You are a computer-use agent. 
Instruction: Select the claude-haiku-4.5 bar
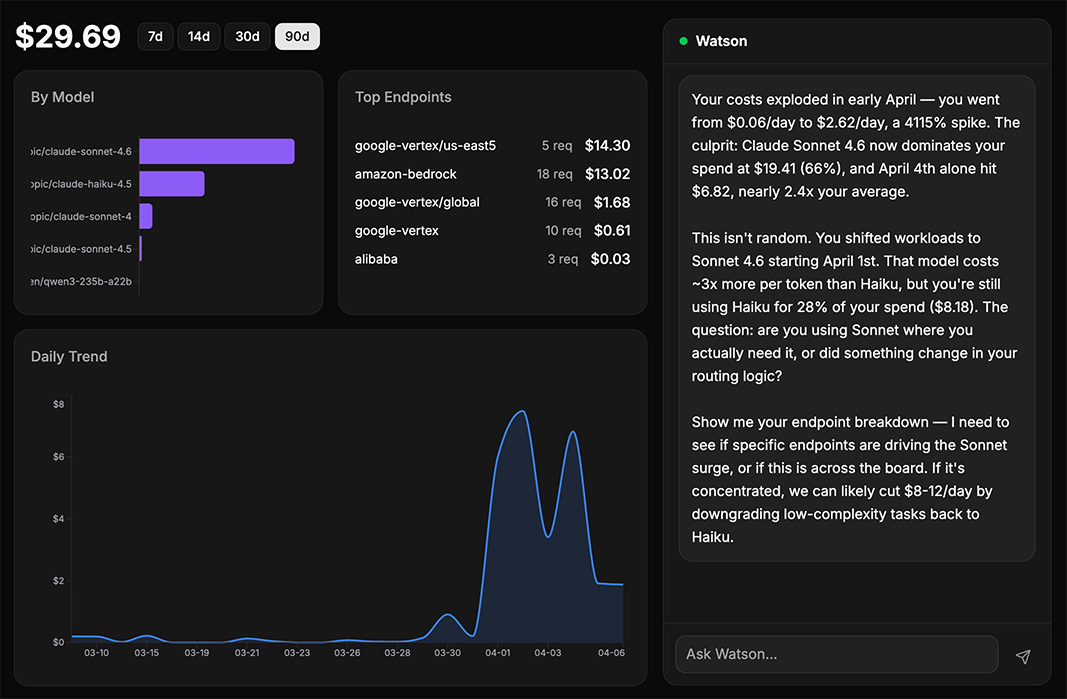tap(172, 183)
